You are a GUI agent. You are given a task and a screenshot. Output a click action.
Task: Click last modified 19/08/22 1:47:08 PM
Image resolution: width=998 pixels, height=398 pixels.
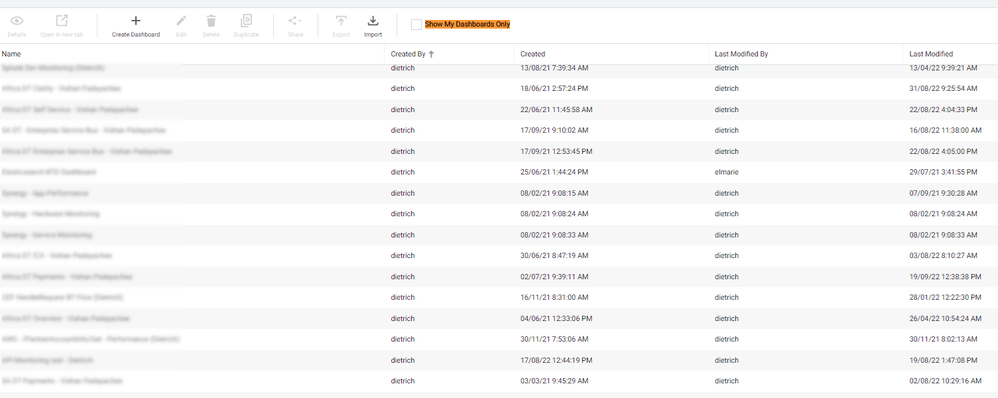pos(943,360)
